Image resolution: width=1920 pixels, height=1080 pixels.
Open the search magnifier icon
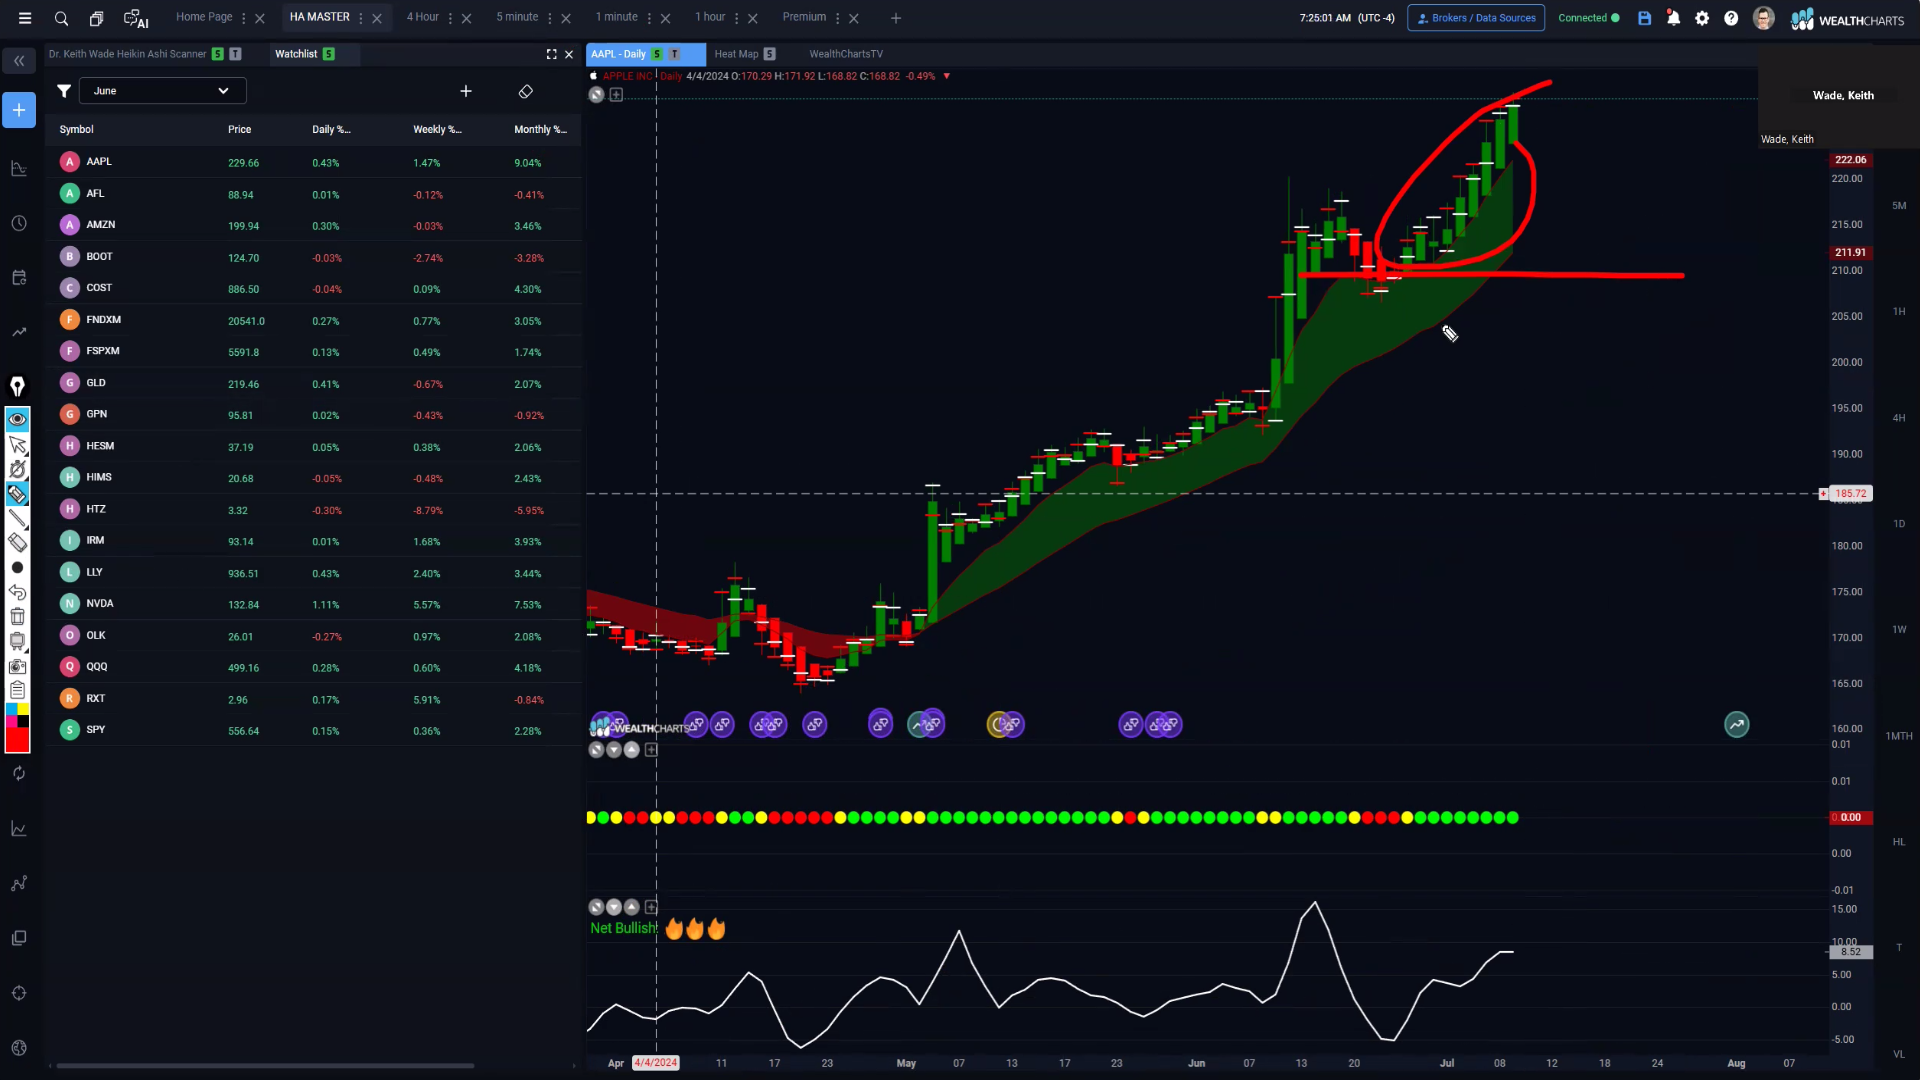pos(61,18)
